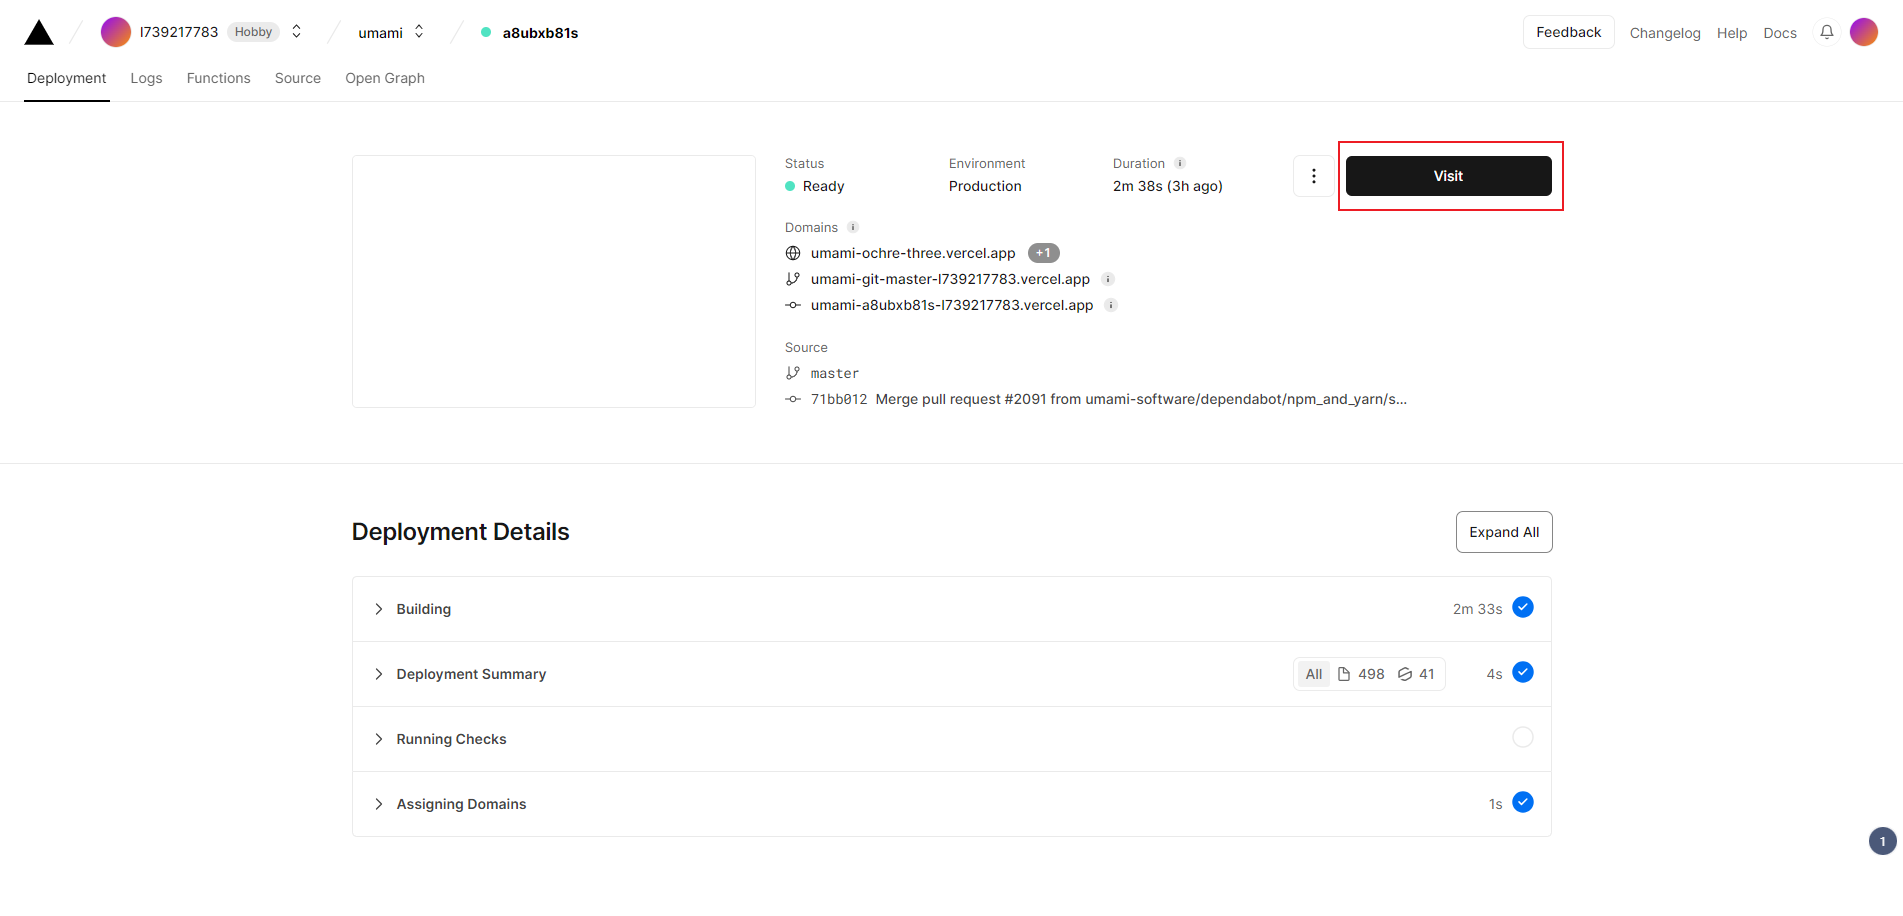The width and height of the screenshot is (1903, 916).
Task: Select the 498 files filter
Action: [x=1361, y=674]
